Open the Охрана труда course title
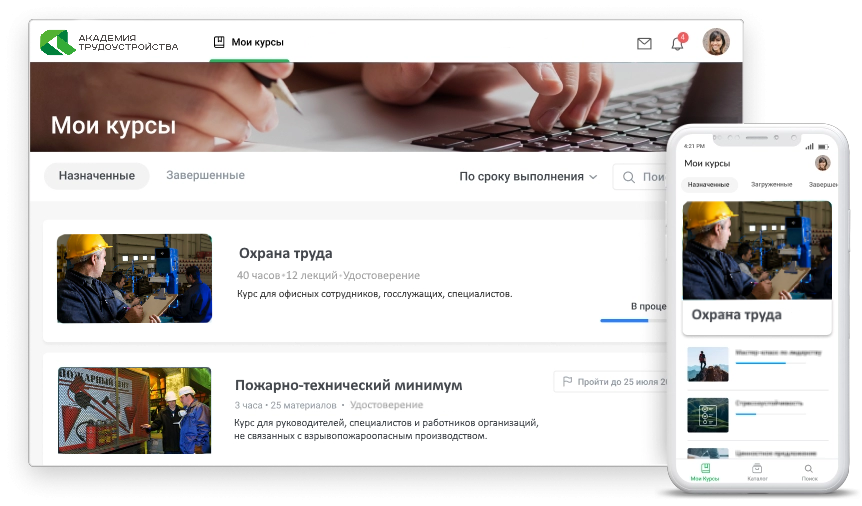Viewport: 862px width, 506px height. coord(285,253)
